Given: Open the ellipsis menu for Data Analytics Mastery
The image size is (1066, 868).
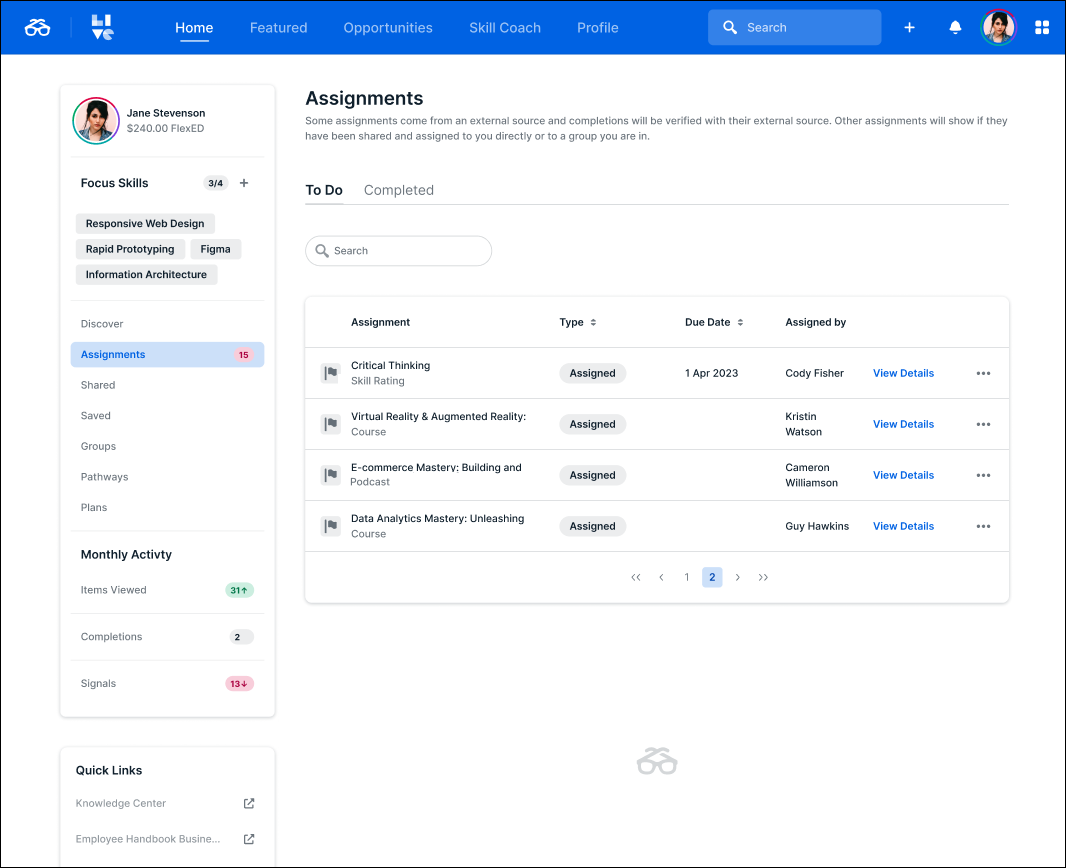Looking at the screenshot, I should point(983,526).
